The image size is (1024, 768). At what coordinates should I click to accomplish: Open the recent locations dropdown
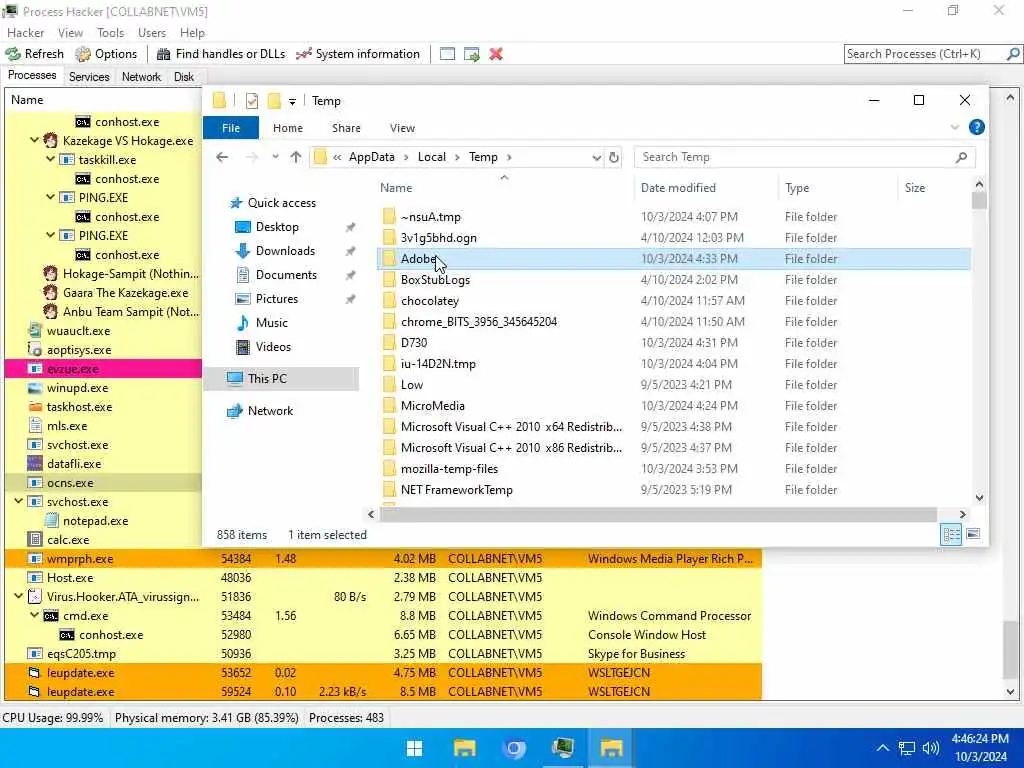click(276, 157)
